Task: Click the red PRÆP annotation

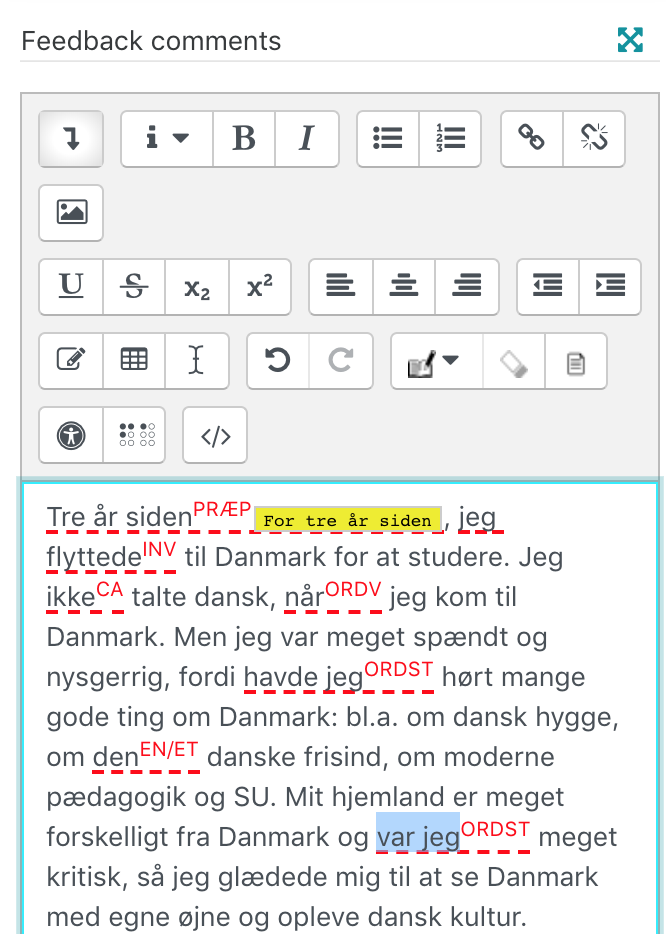Action: coord(222,510)
